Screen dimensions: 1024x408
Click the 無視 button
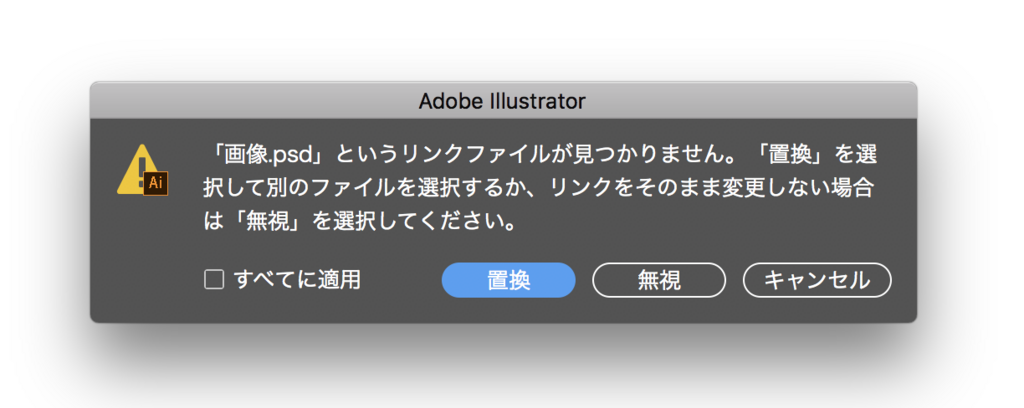(x=659, y=280)
